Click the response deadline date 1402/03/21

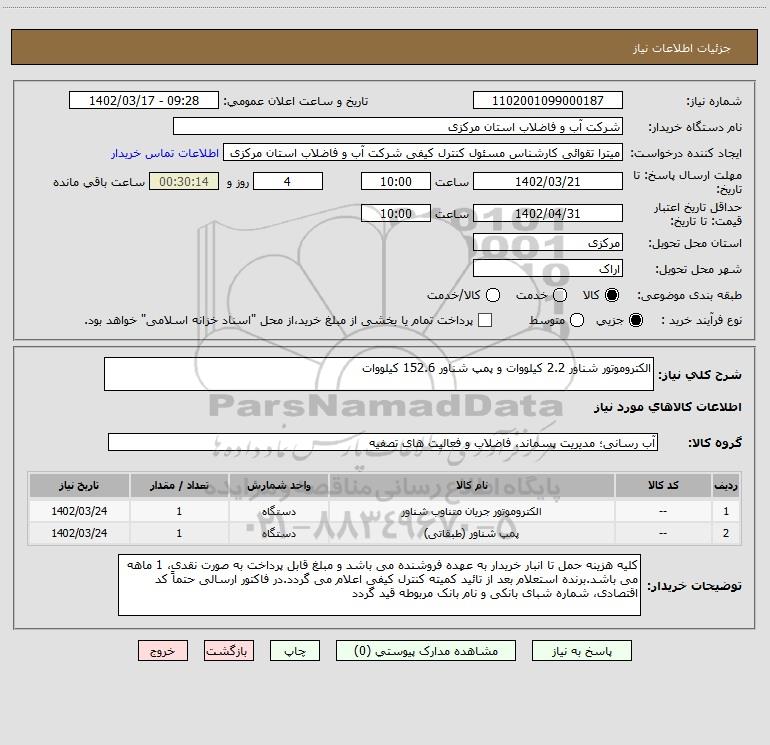pos(548,181)
